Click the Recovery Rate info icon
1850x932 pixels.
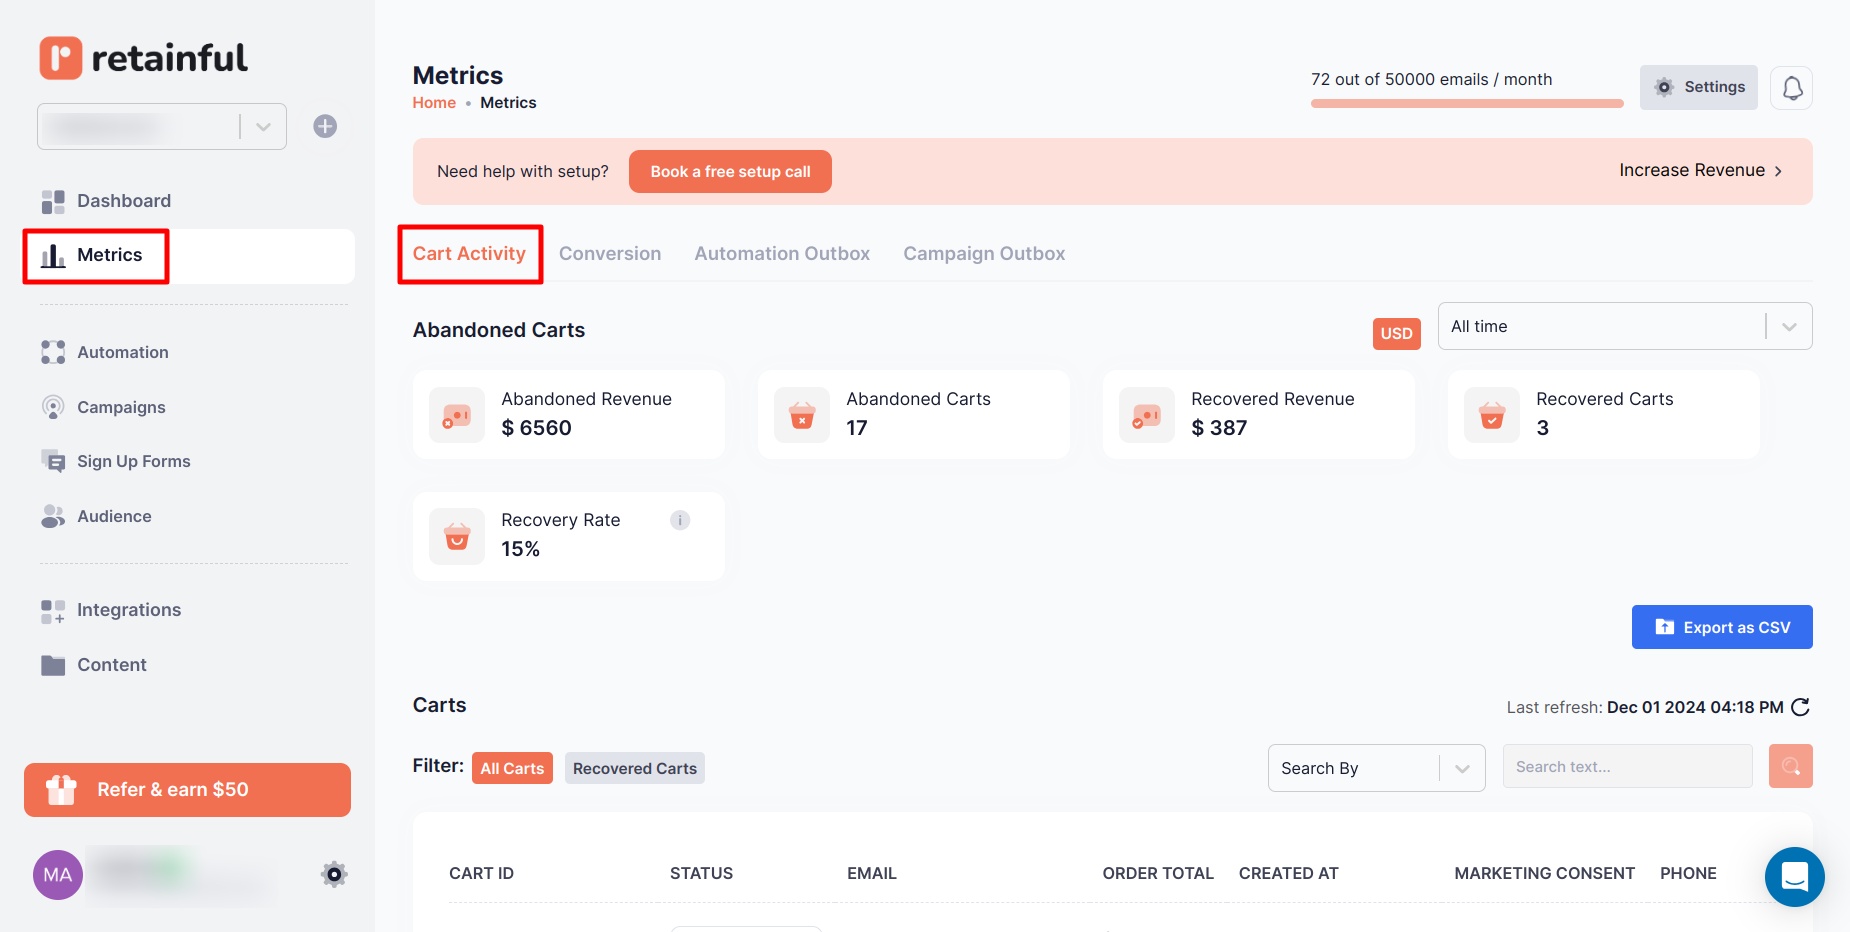[680, 520]
